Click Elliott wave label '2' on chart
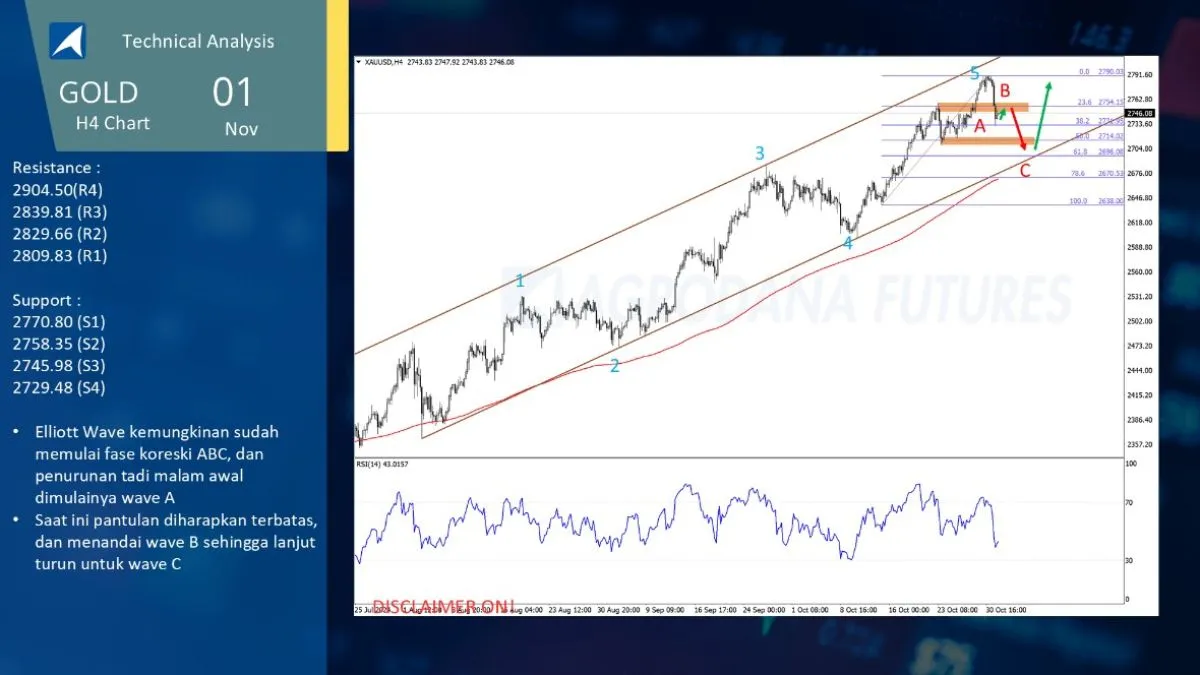 pyautogui.click(x=615, y=366)
